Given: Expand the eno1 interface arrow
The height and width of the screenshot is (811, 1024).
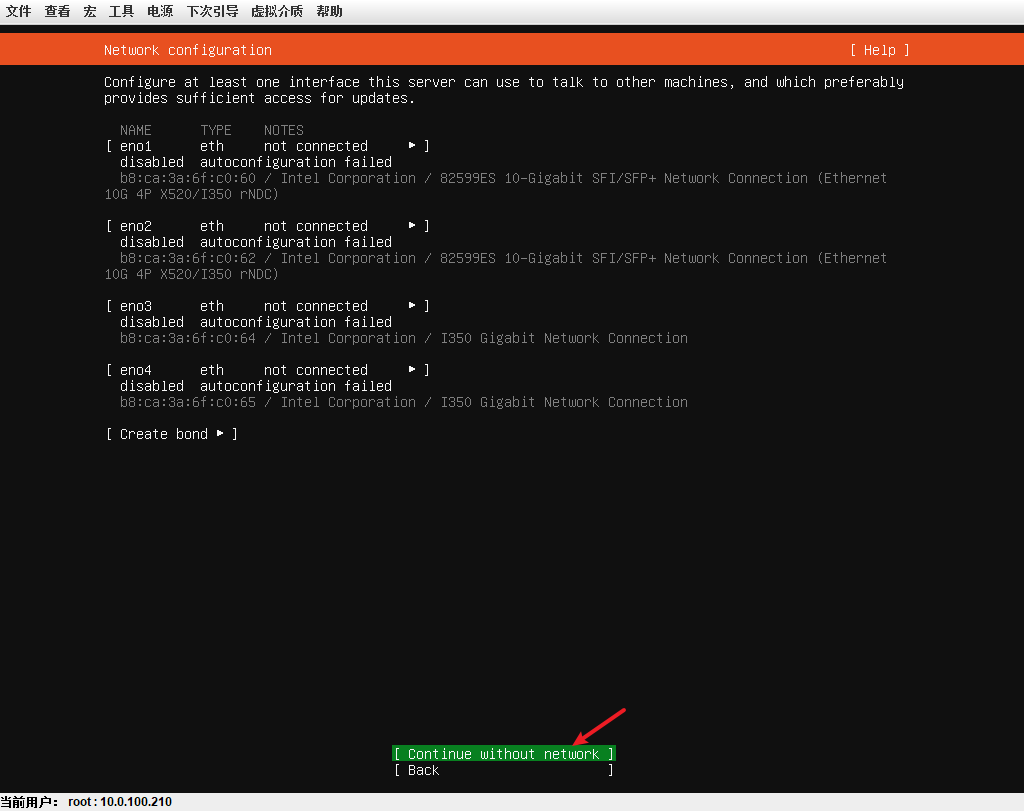Looking at the screenshot, I should [412, 145].
